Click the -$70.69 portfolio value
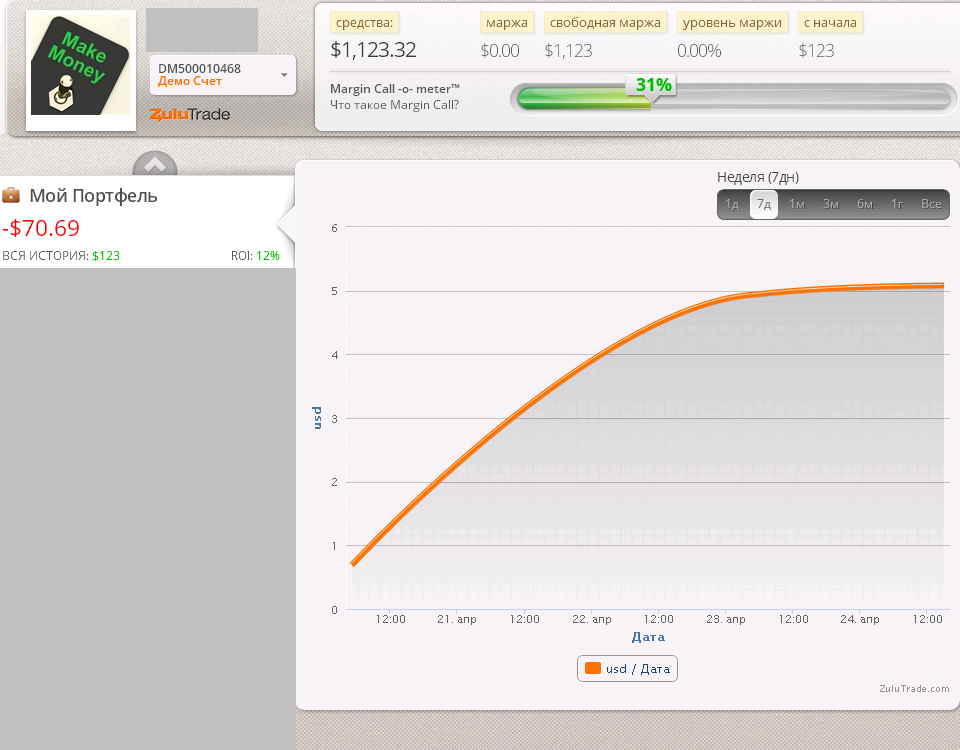Screen dimensions: 960x750 tap(41, 228)
